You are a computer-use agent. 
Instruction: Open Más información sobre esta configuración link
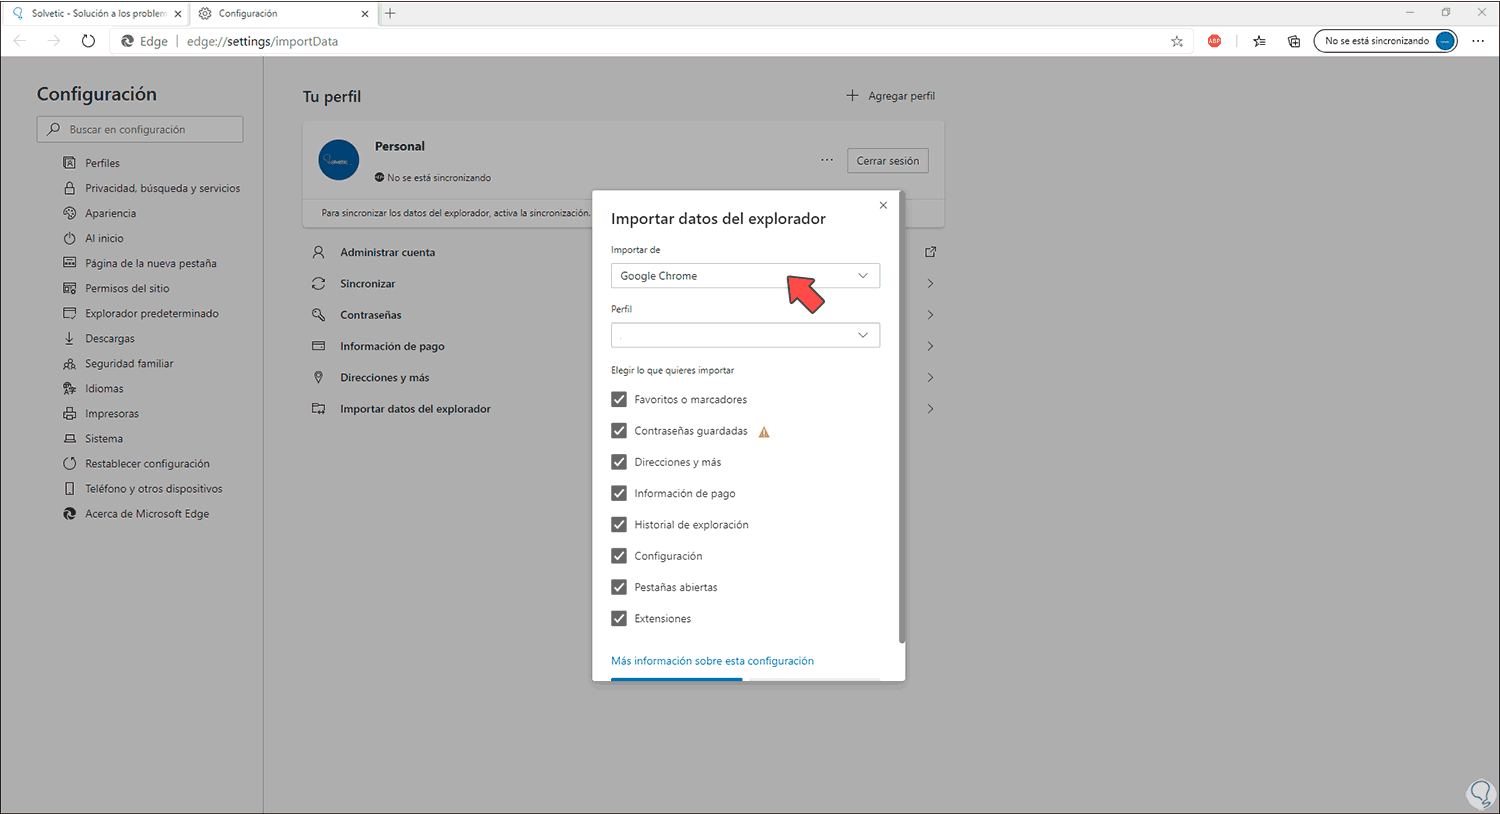(712, 661)
